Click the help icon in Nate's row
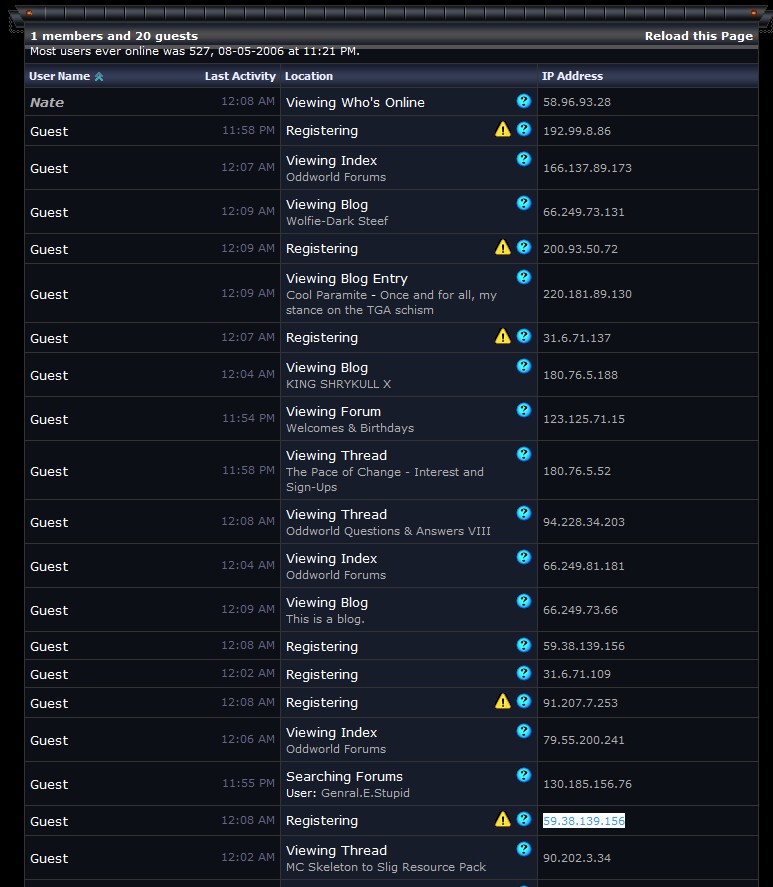This screenshot has height=887, width=773. (523, 101)
